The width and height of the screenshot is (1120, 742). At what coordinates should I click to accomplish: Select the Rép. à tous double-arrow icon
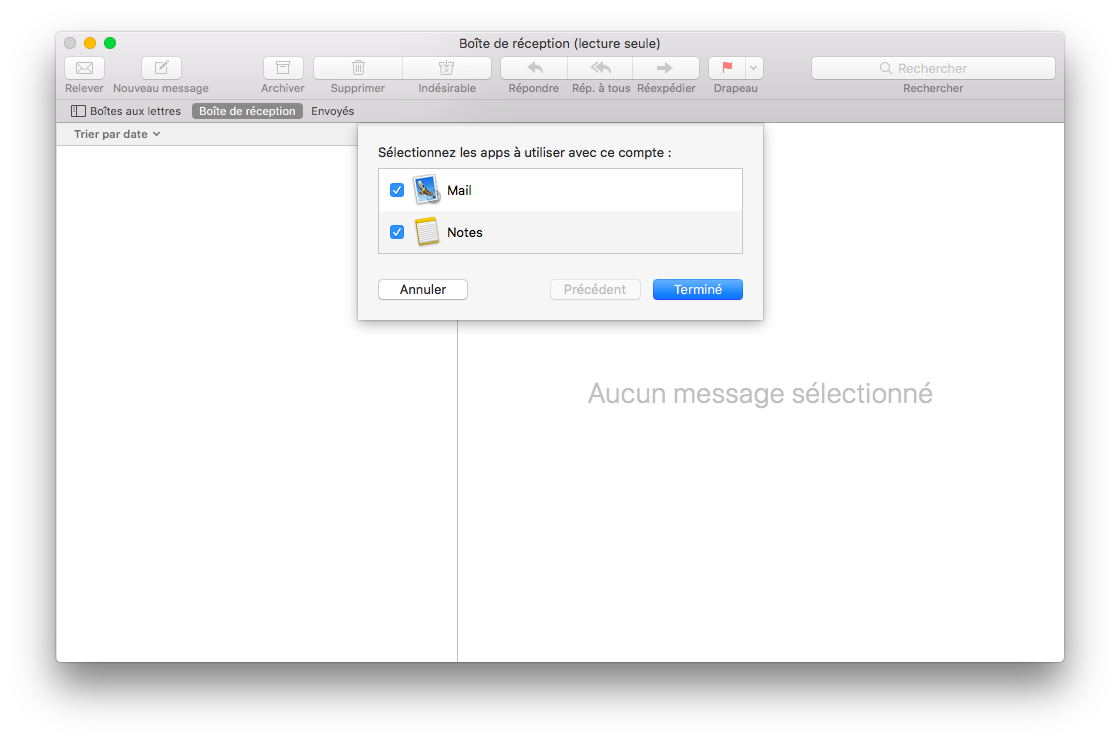[599, 68]
